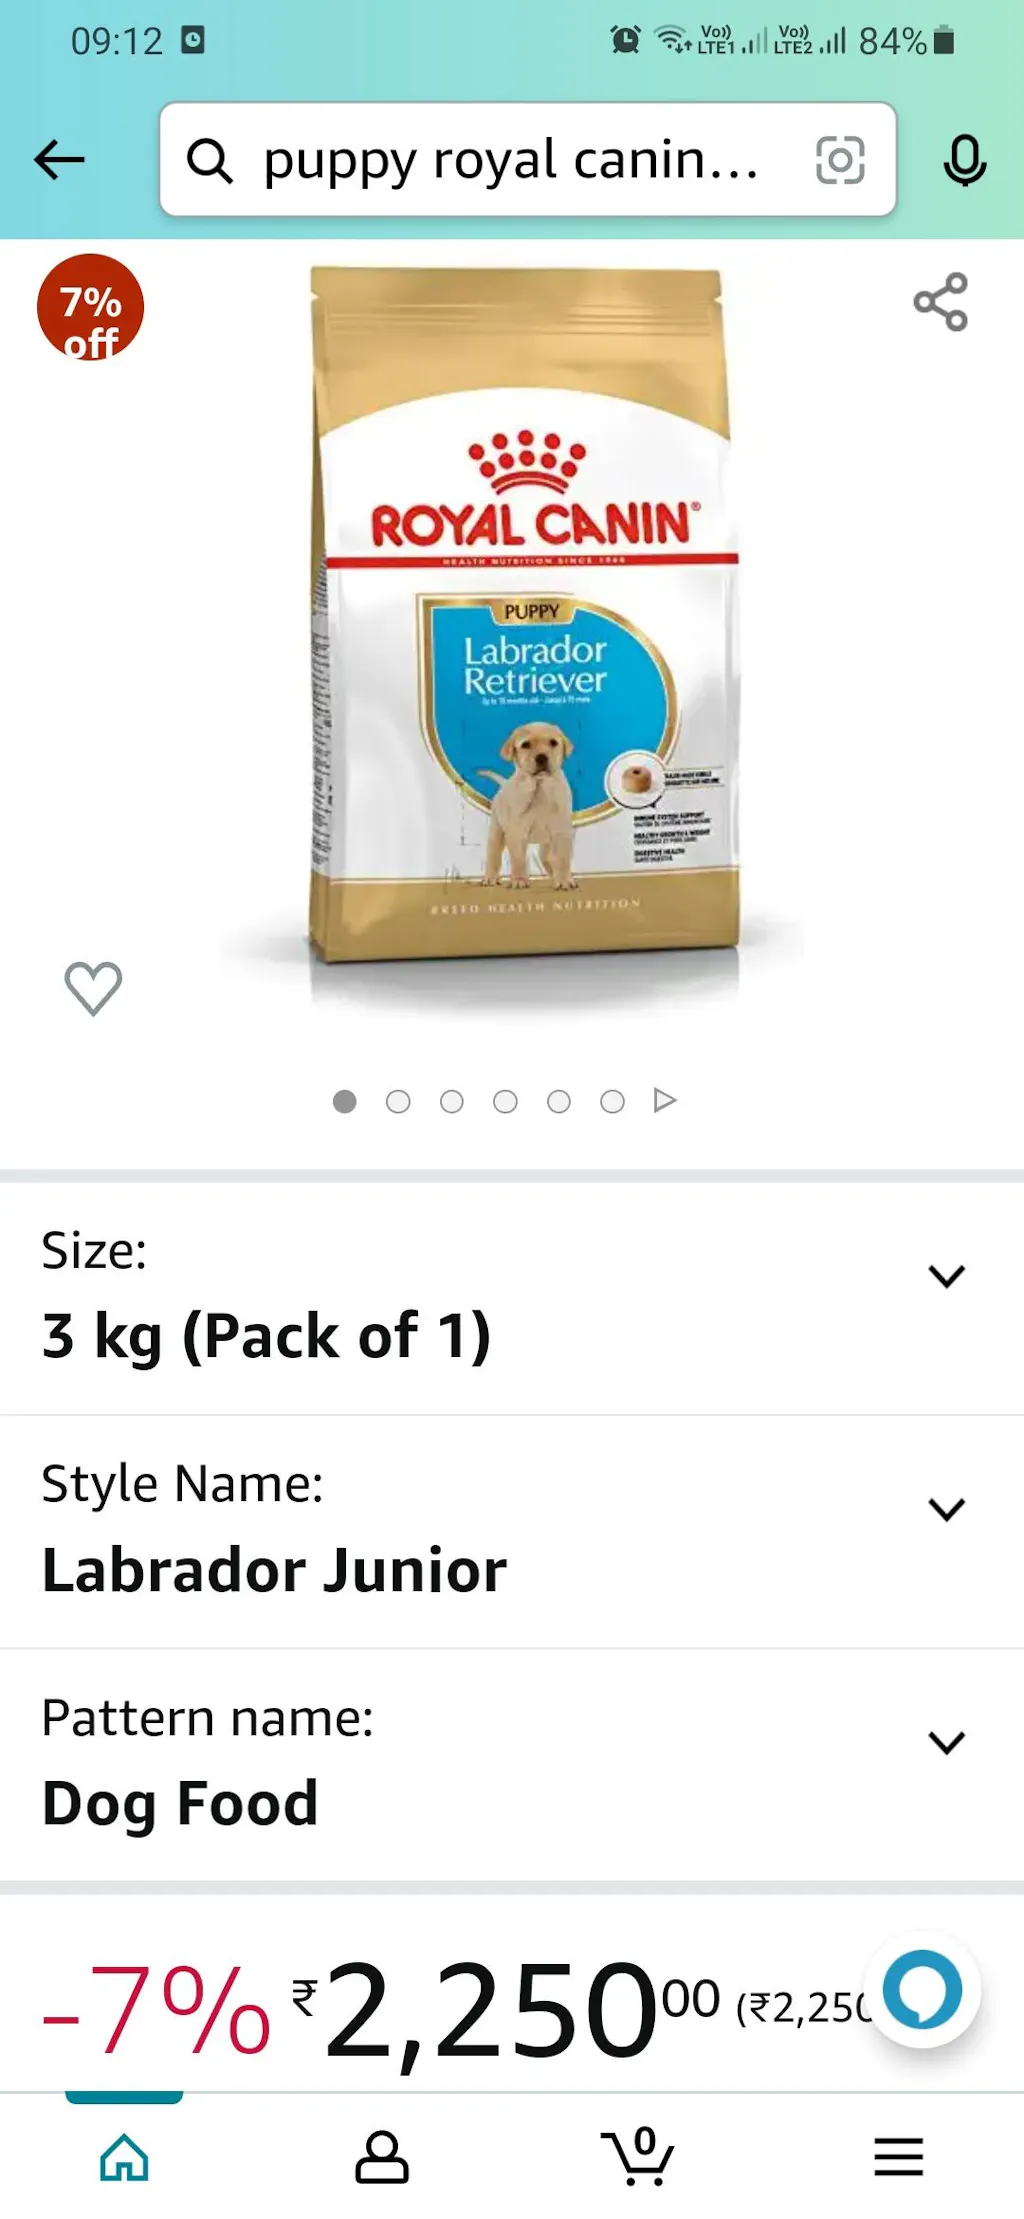Image resolution: width=1024 pixels, height=2219 pixels.
Task: Select the fourth image dot indicator
Action: coord(505,1101)
